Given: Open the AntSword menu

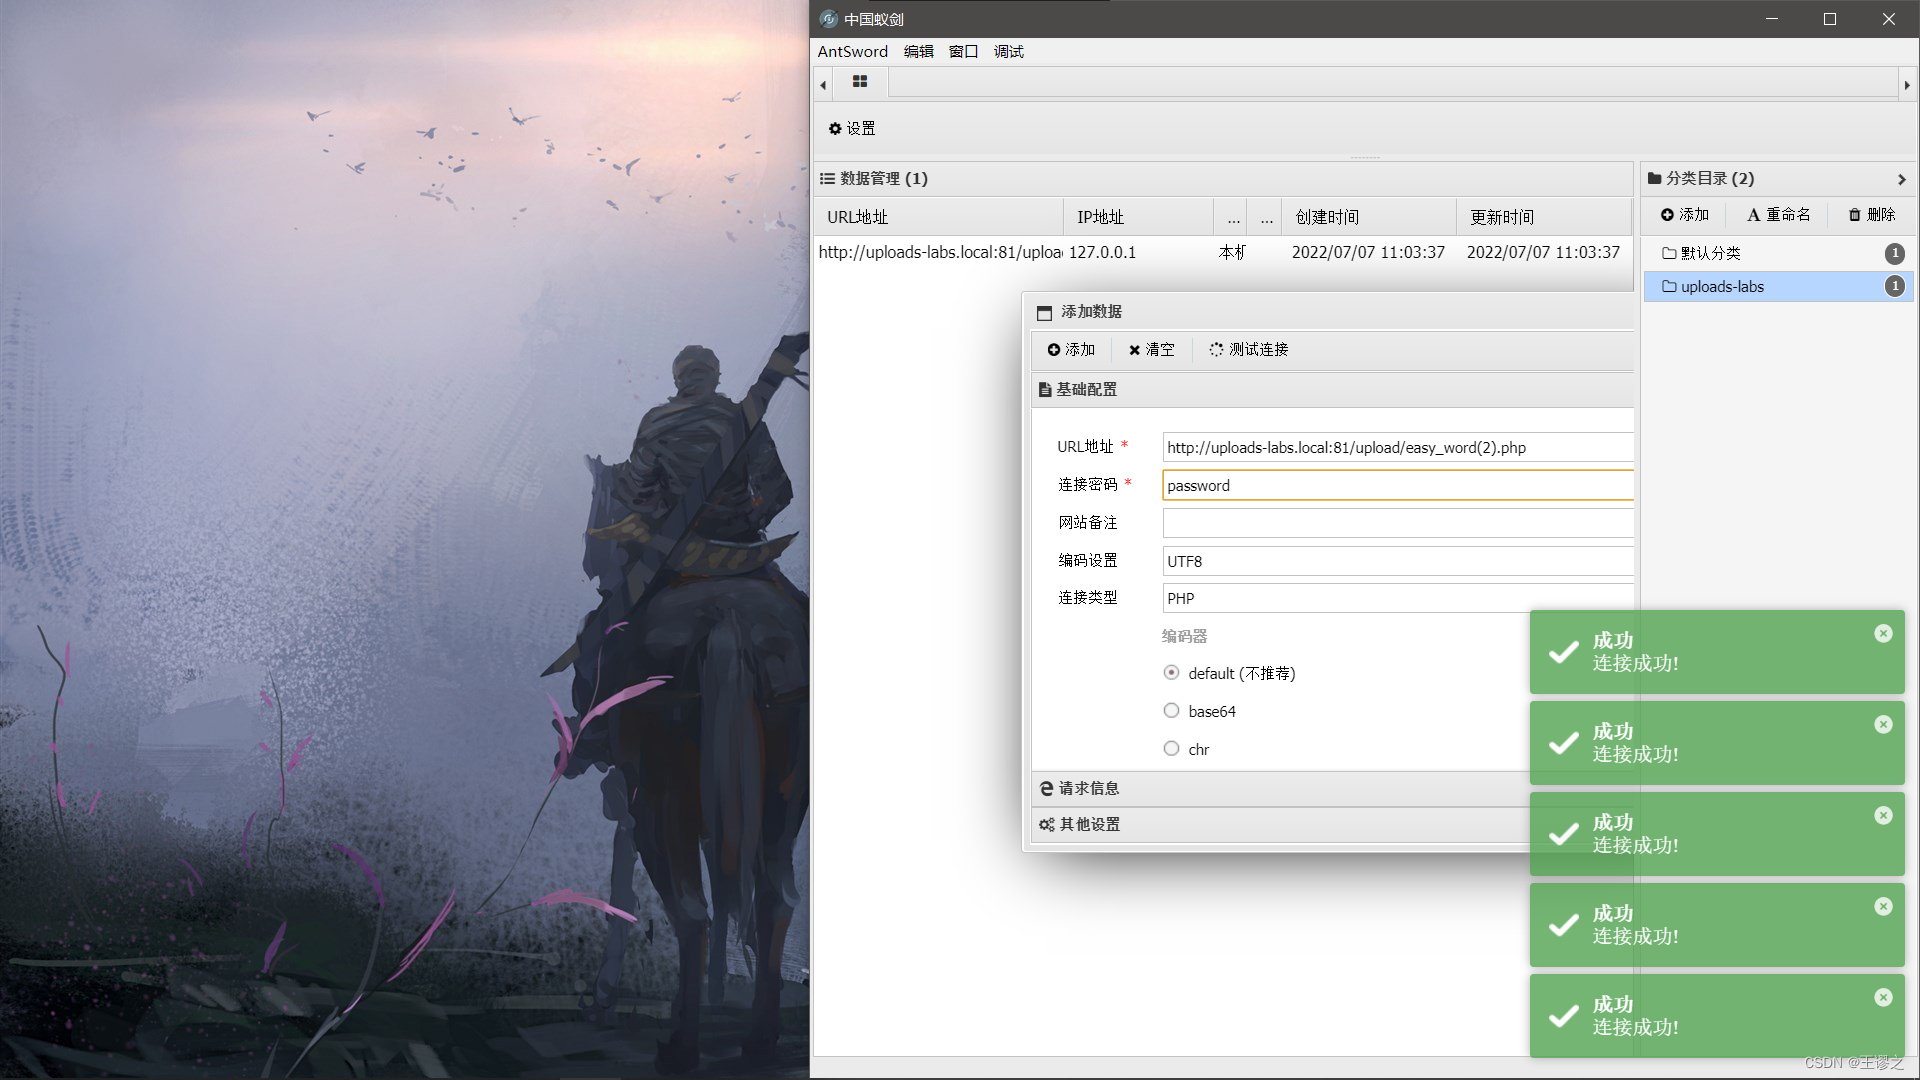Looking at the screenshot, I should (x=852, y=51).
